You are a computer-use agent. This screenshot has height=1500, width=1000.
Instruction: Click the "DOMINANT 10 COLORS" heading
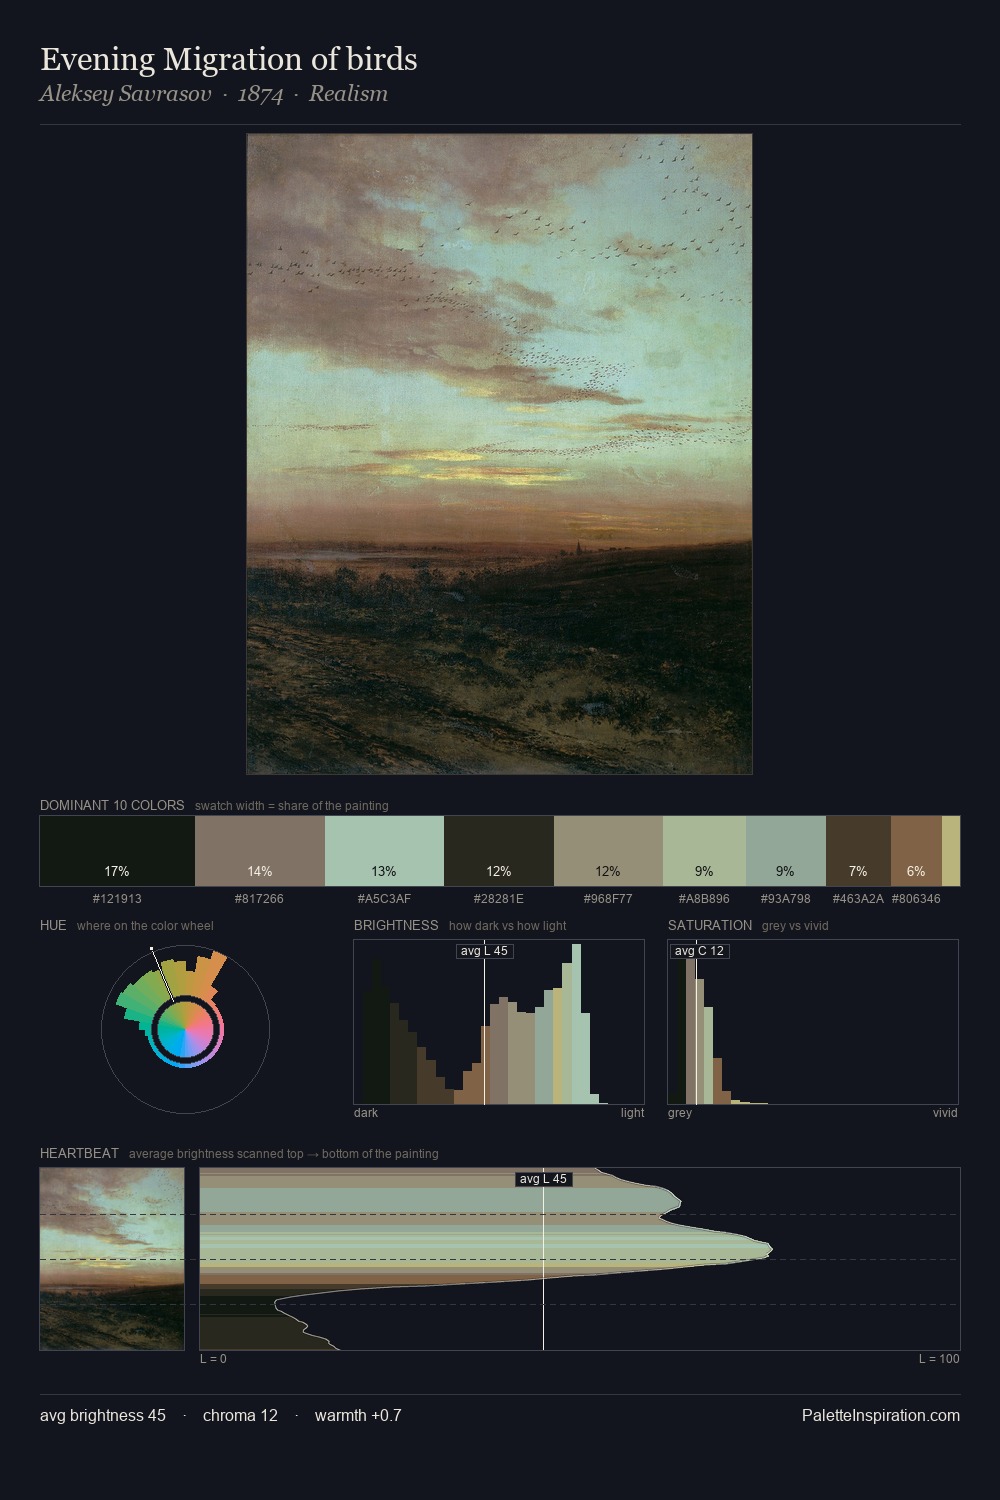pyautogui.click(x=112, y=805)
